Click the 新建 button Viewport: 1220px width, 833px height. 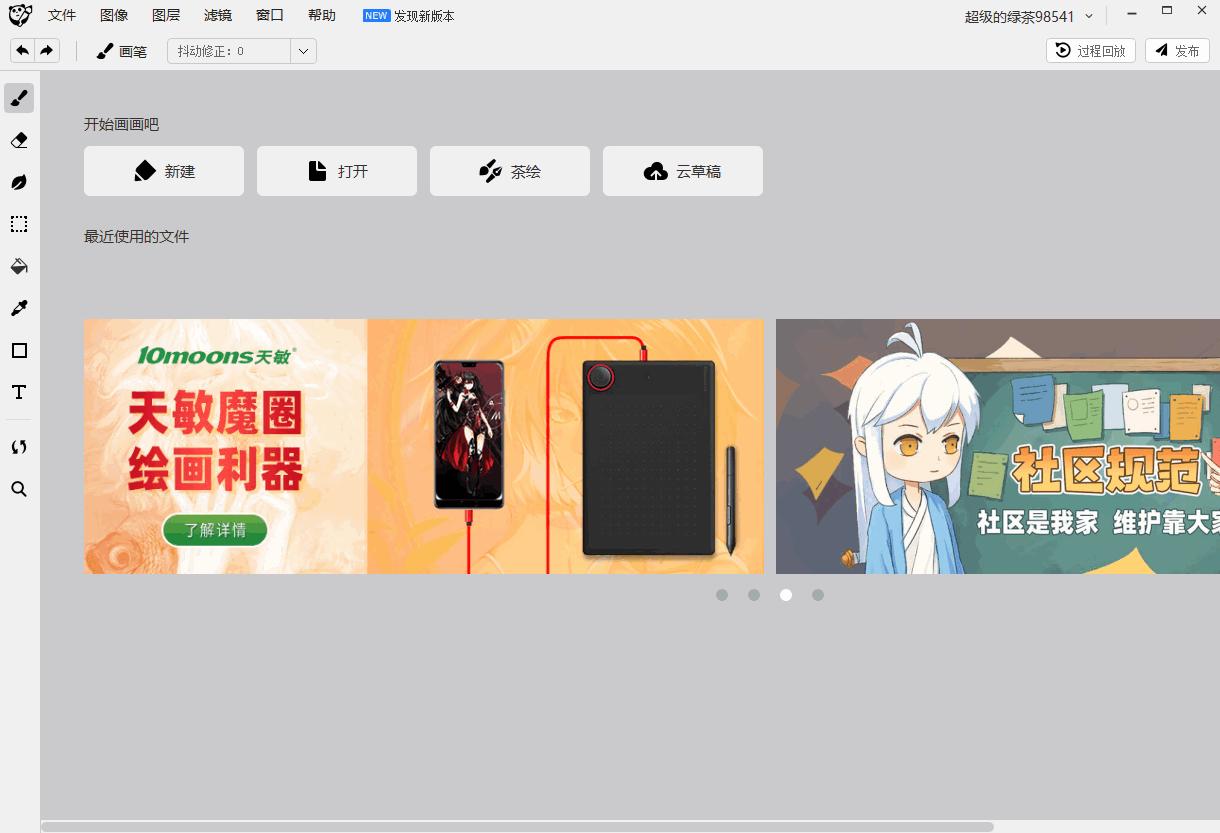[x=164, y=171]
